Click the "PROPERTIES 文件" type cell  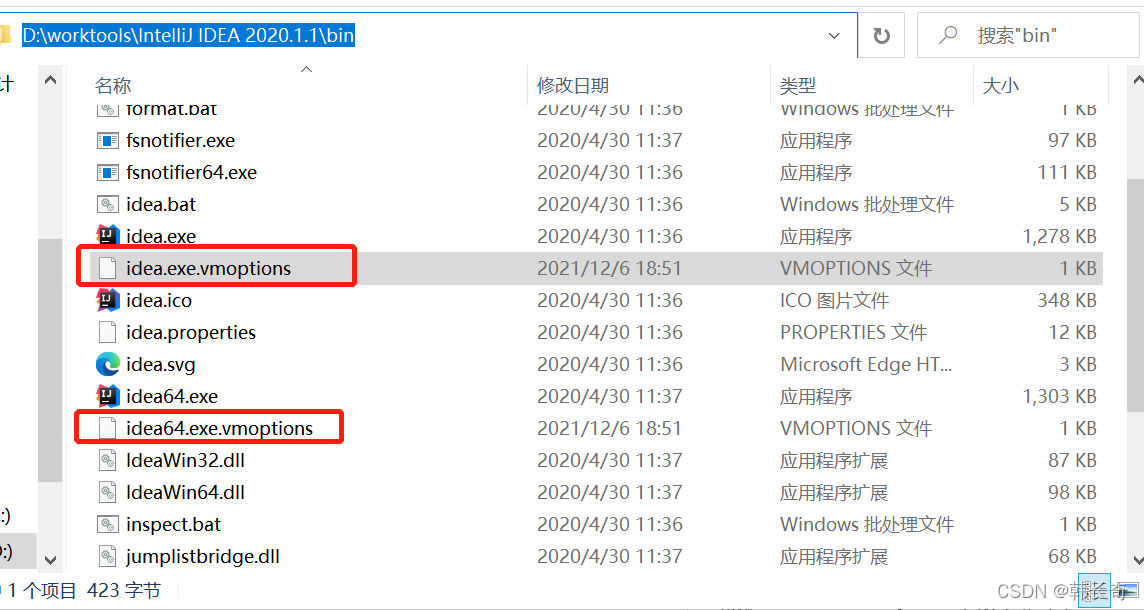pos(854,332)
